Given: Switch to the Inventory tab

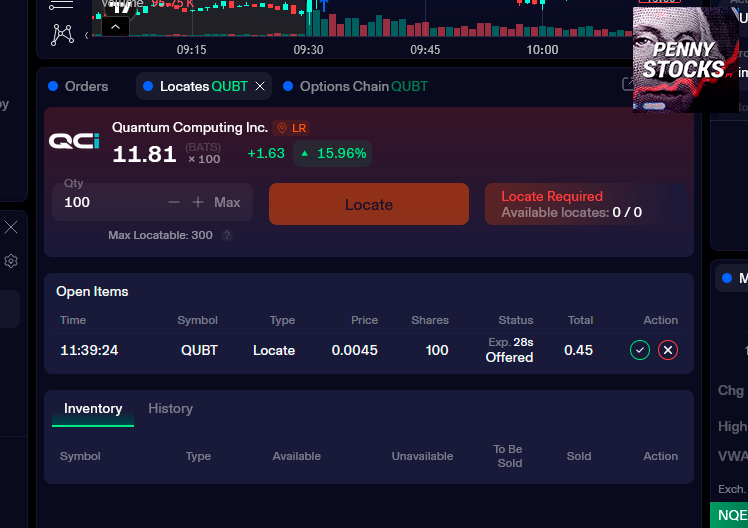Looking at the screenshot, I should [x=93, y=409].
